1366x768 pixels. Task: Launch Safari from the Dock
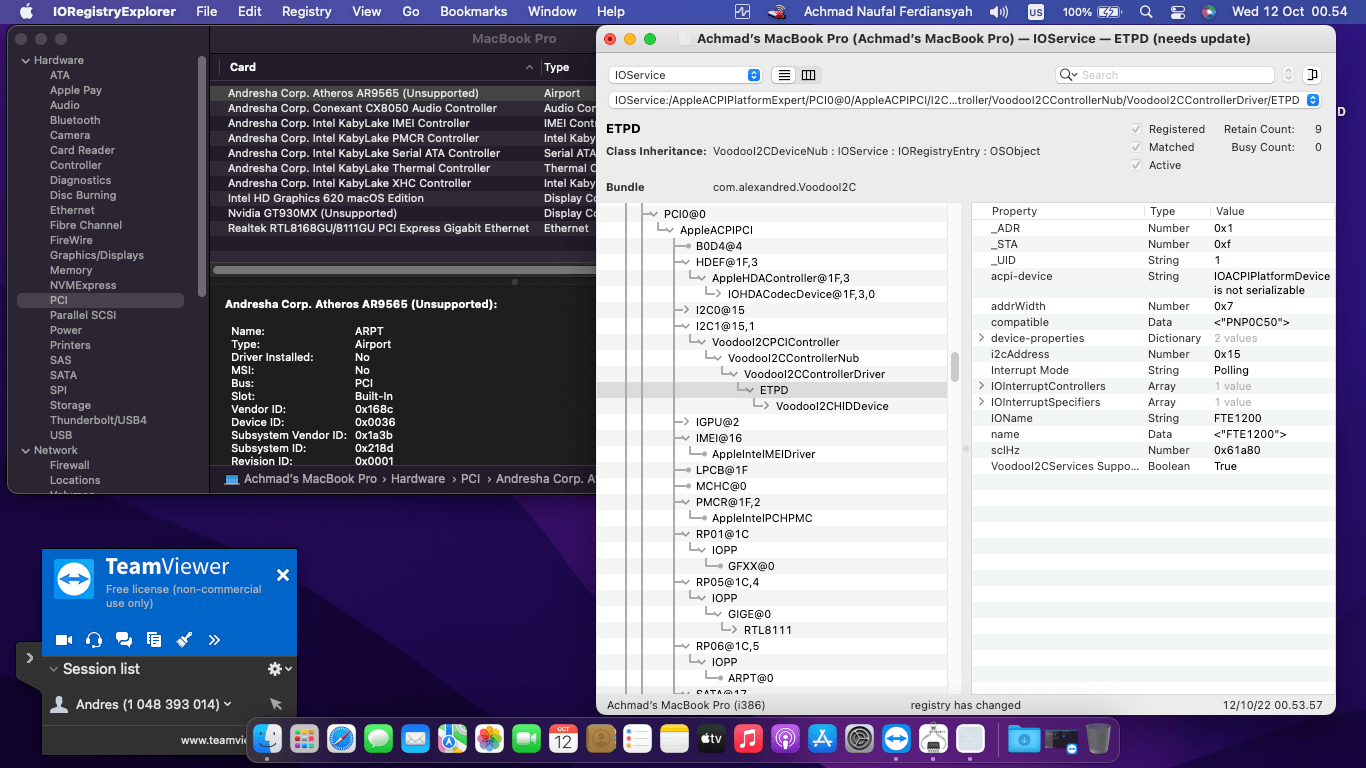(x=341, y=739)
